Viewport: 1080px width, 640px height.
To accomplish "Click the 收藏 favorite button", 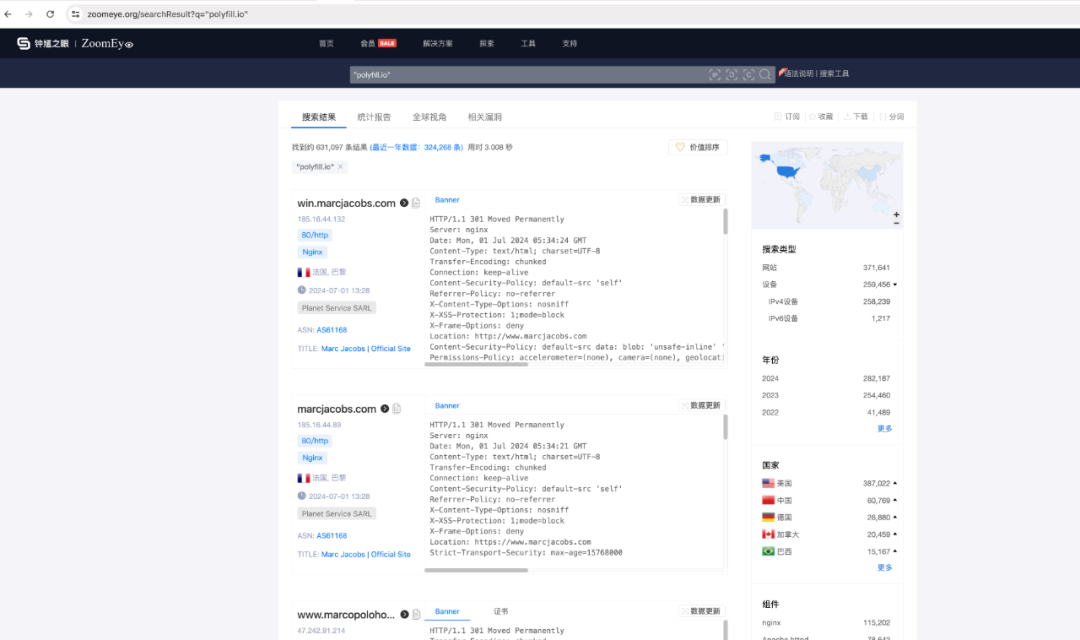I will (821, 116).
